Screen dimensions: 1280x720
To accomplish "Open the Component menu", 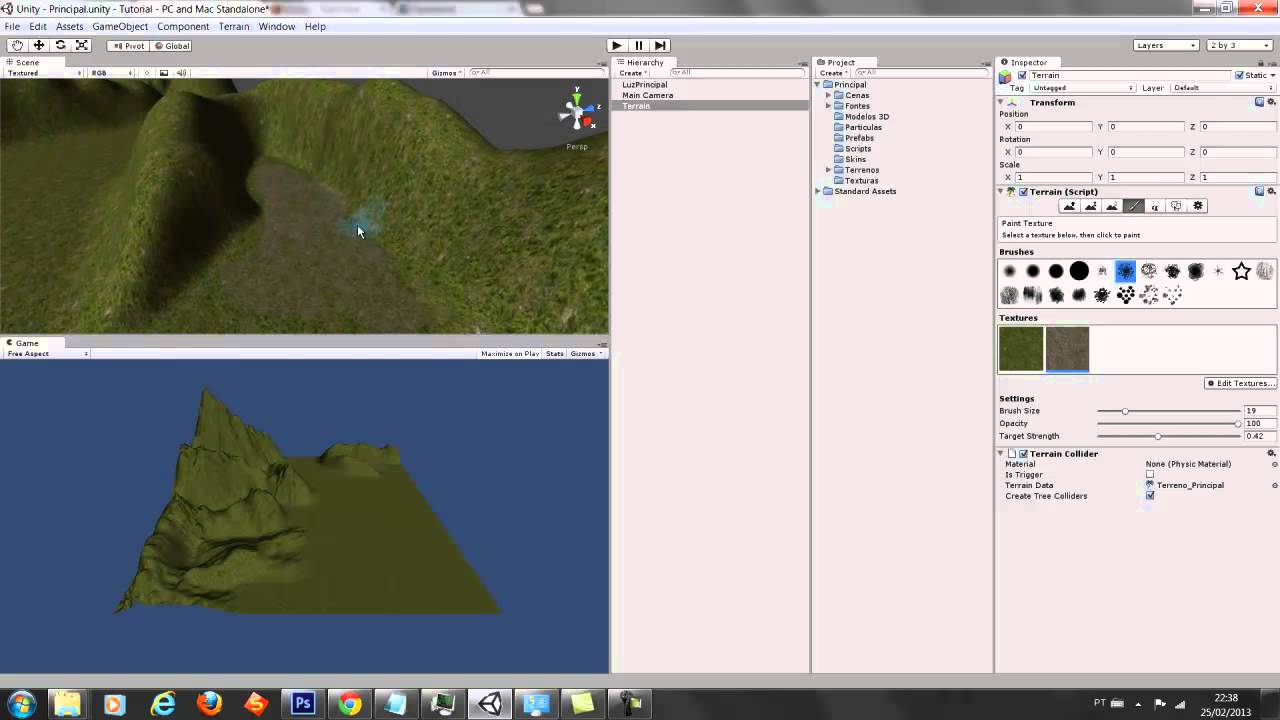I will click(183, 26).
